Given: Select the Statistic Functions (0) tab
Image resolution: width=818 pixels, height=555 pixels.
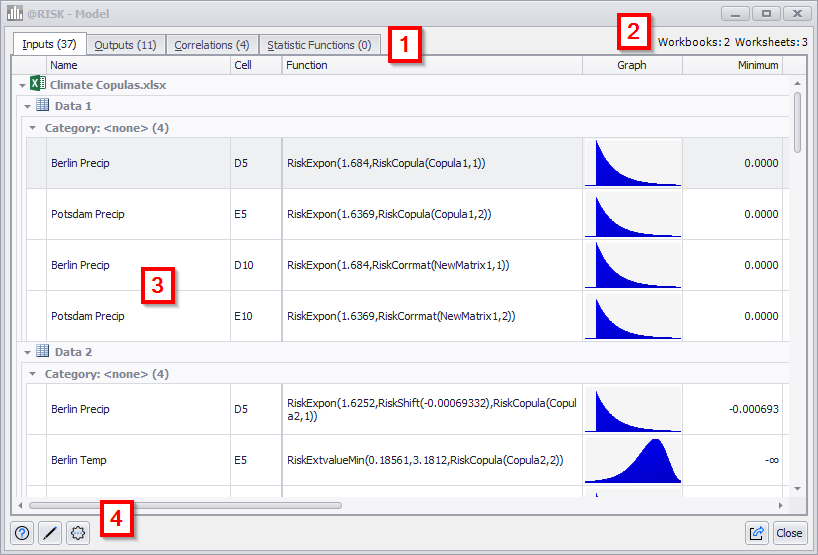Looking at the screenshot, I should coord(319,45).
